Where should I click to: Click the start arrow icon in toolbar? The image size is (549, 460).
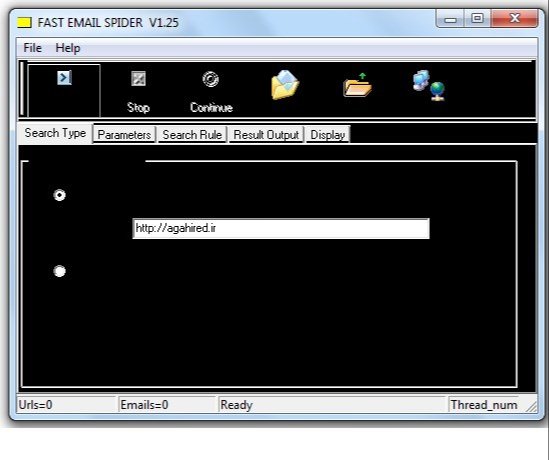(64, 78)
